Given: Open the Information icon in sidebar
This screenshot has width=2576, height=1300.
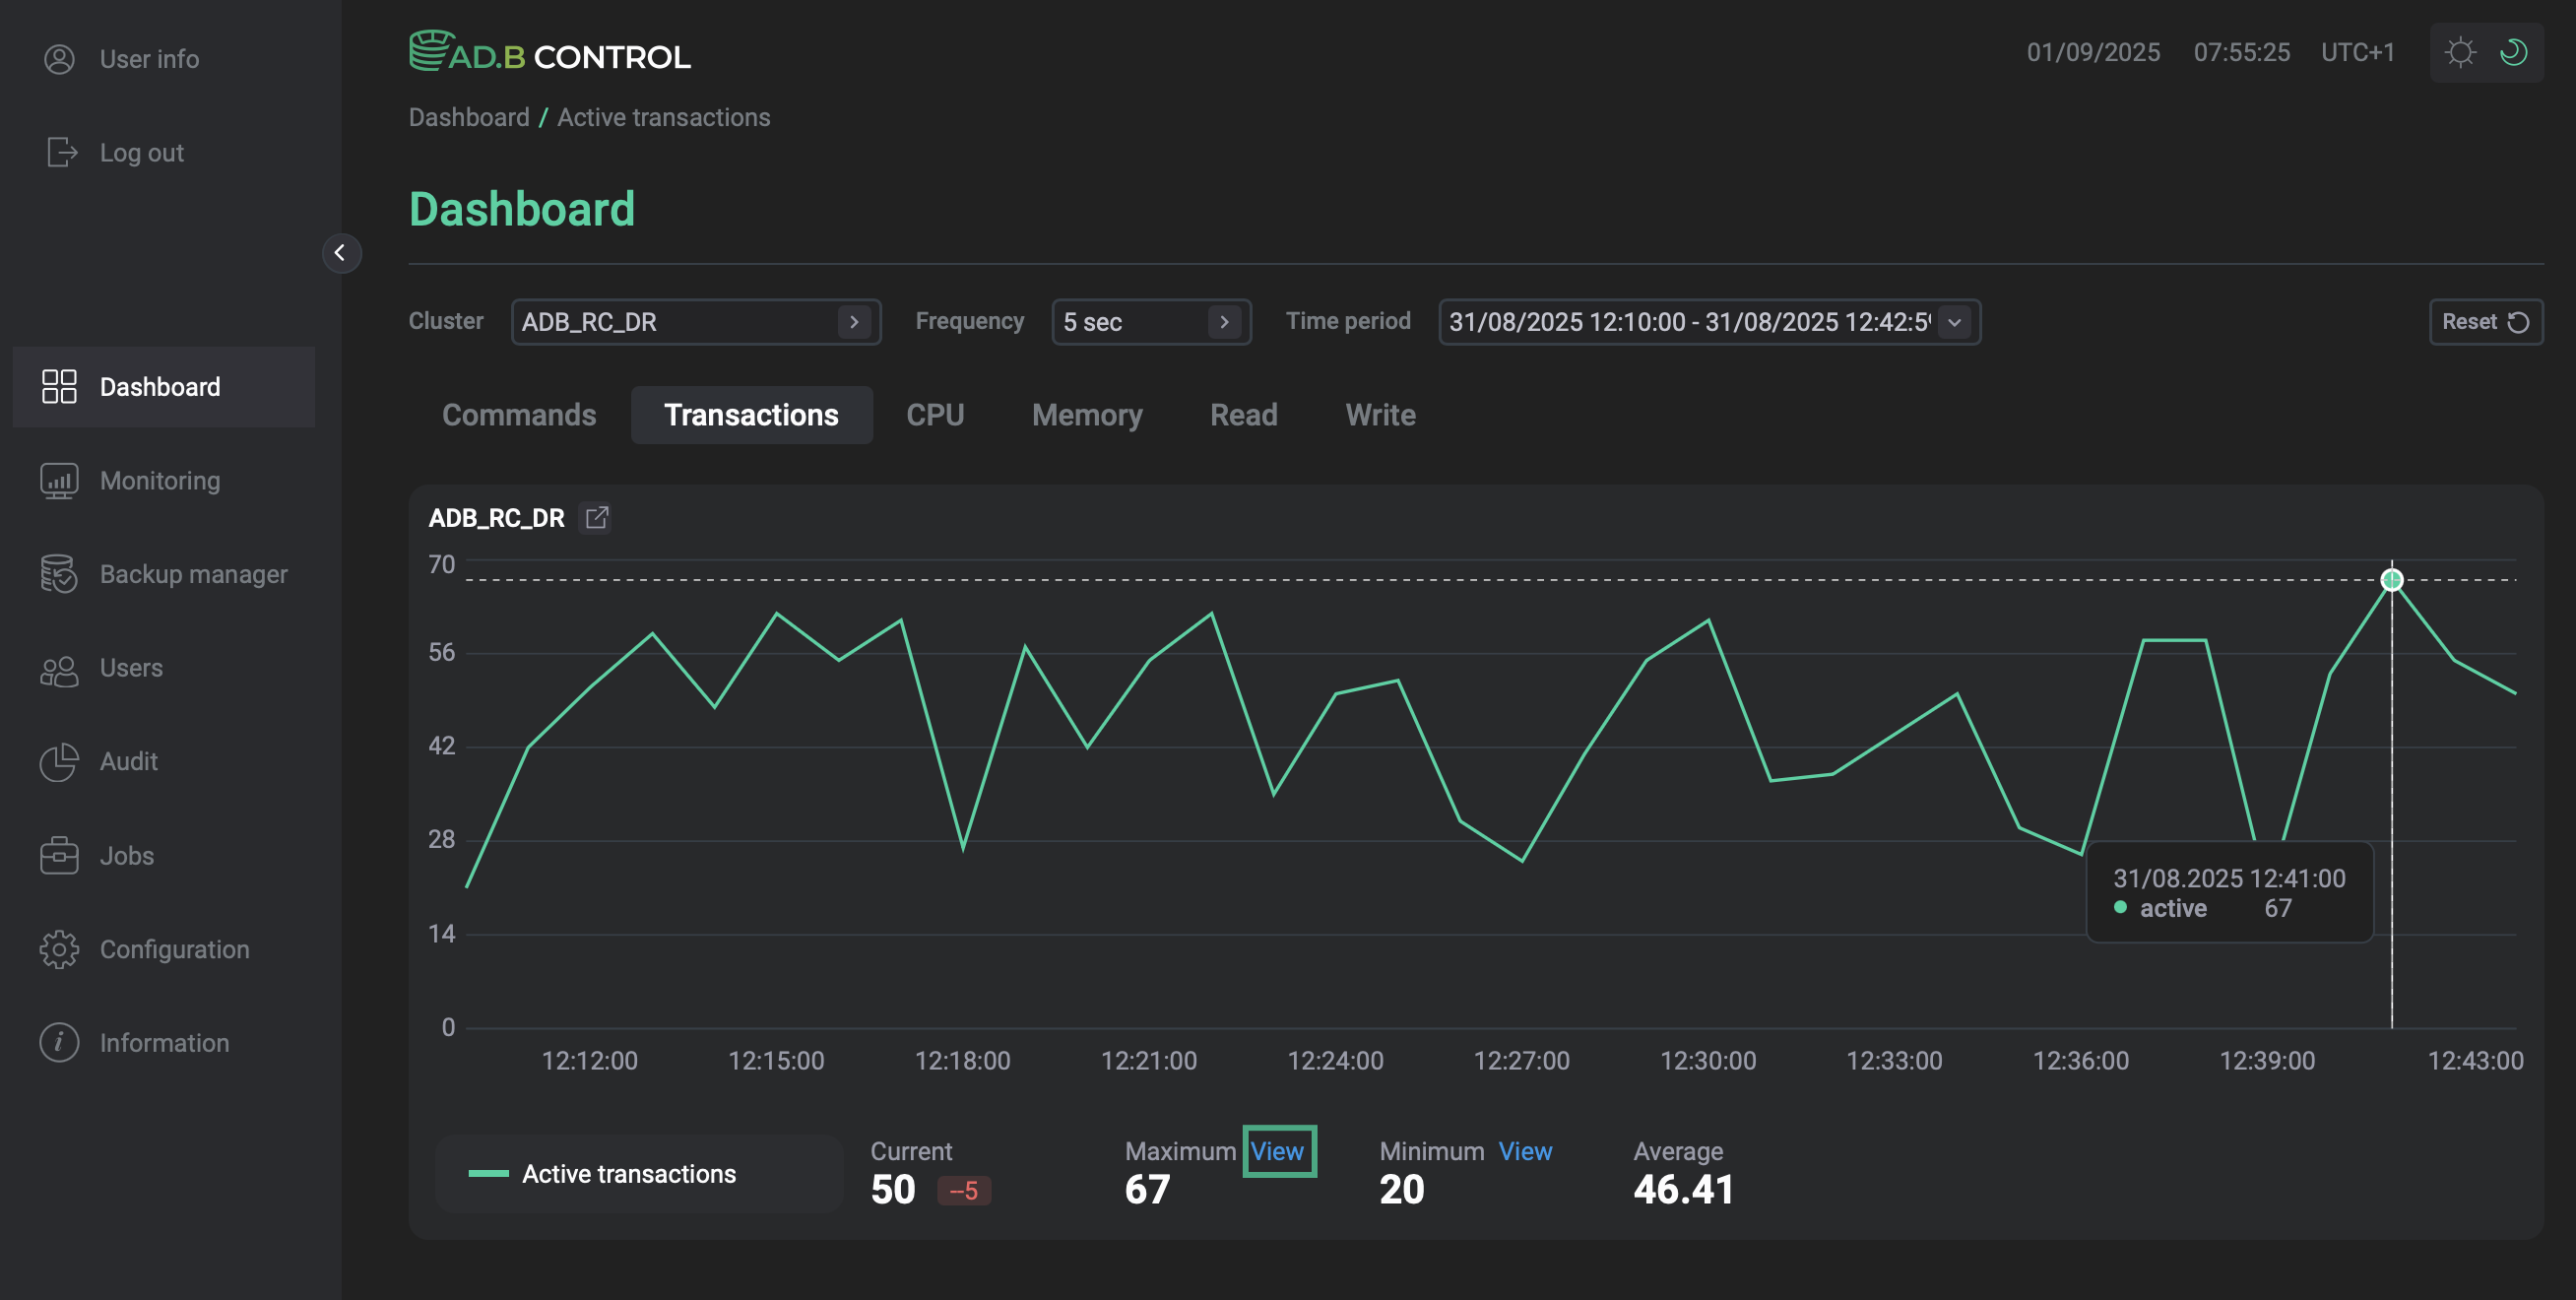Looking at the screenshot, I should tap(59, 1043).
